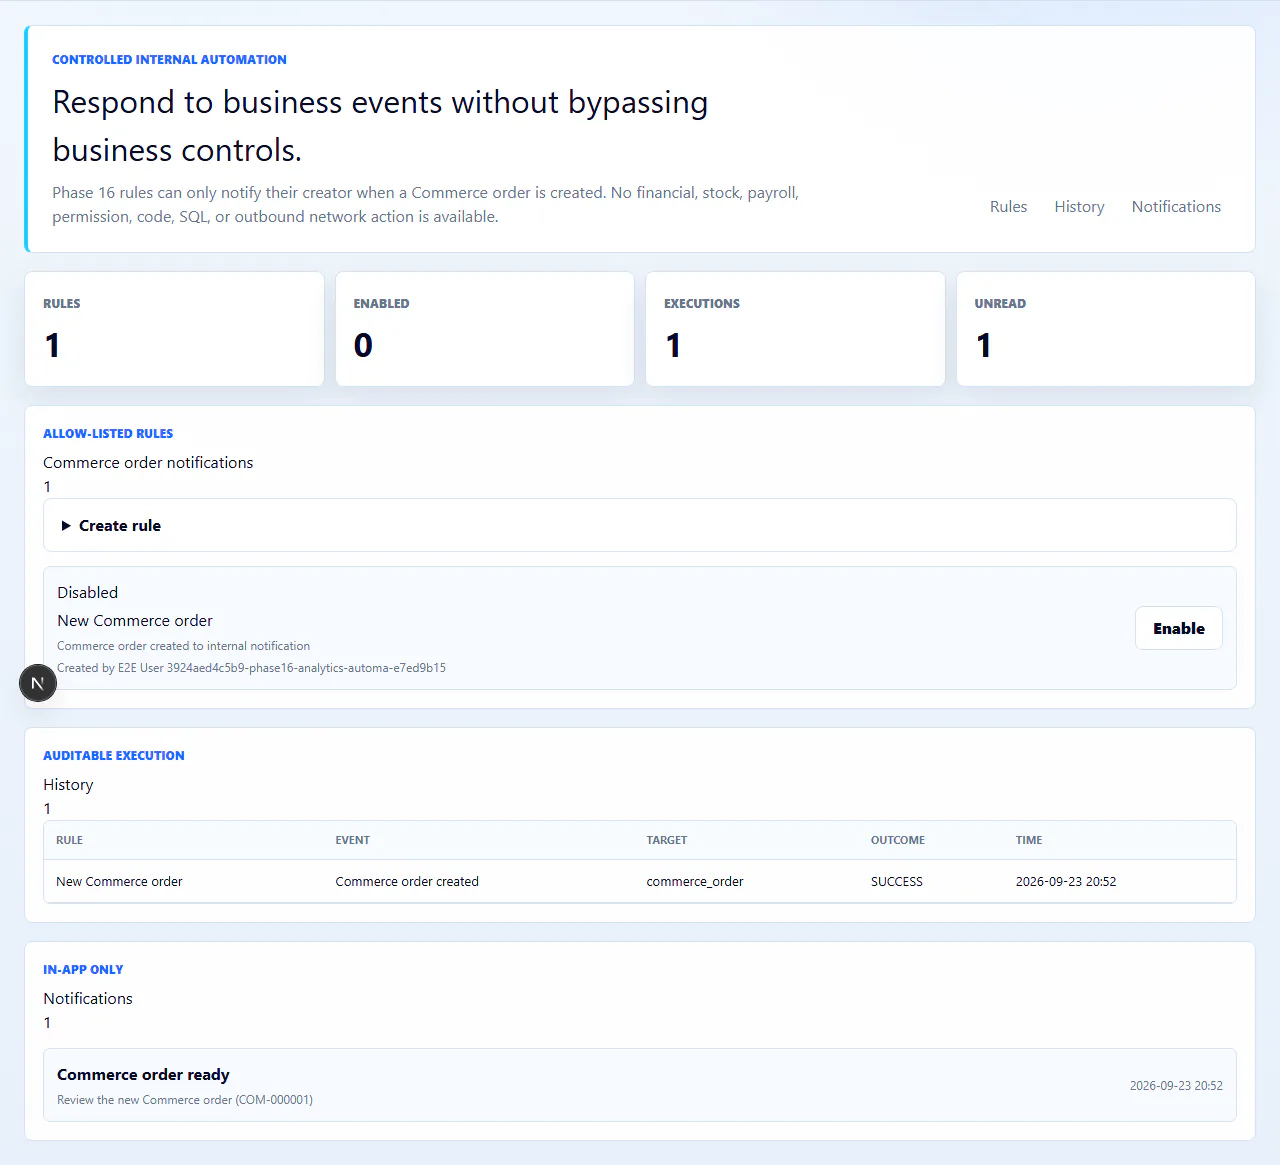1280x1165 pixels.
Task: Click the 'commerce_order' target cell
Action: pos(695,882)
